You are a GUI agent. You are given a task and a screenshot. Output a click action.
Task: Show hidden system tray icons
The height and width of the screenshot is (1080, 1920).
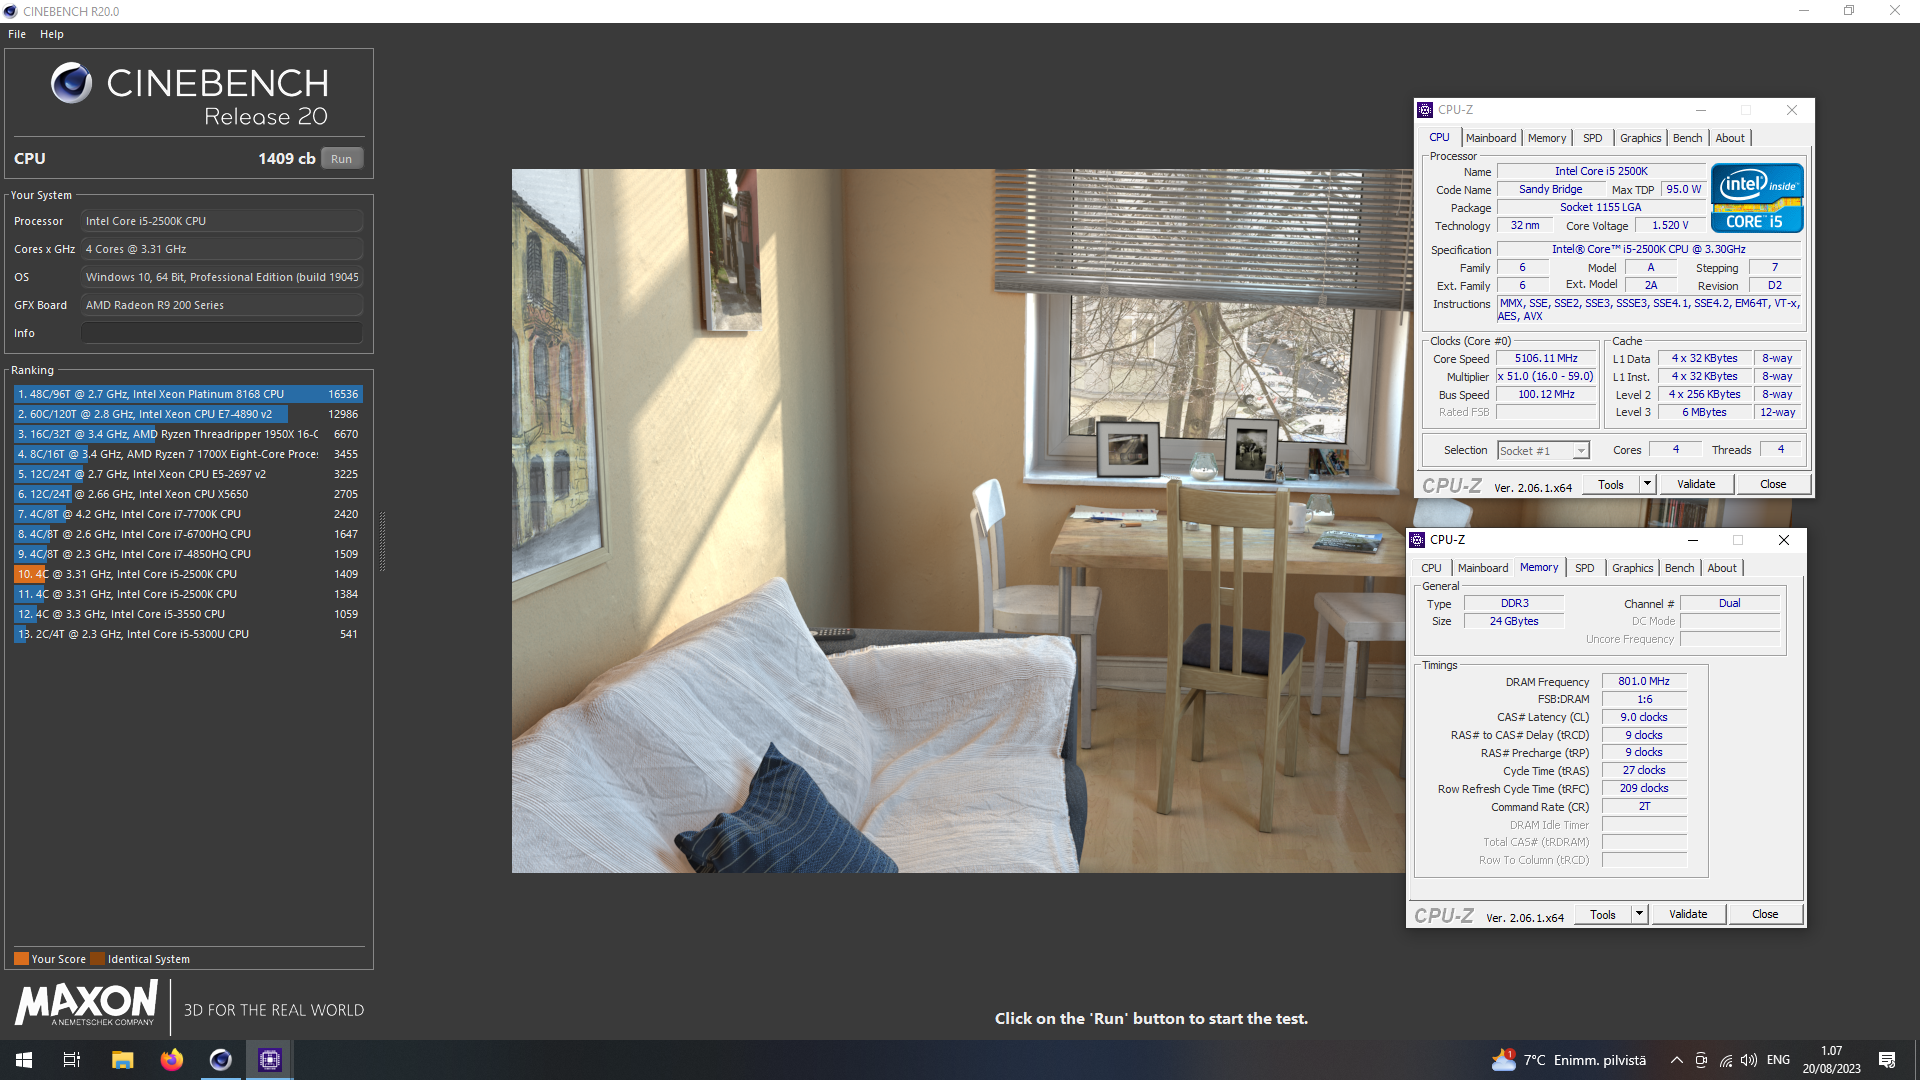(1676, 1060)
